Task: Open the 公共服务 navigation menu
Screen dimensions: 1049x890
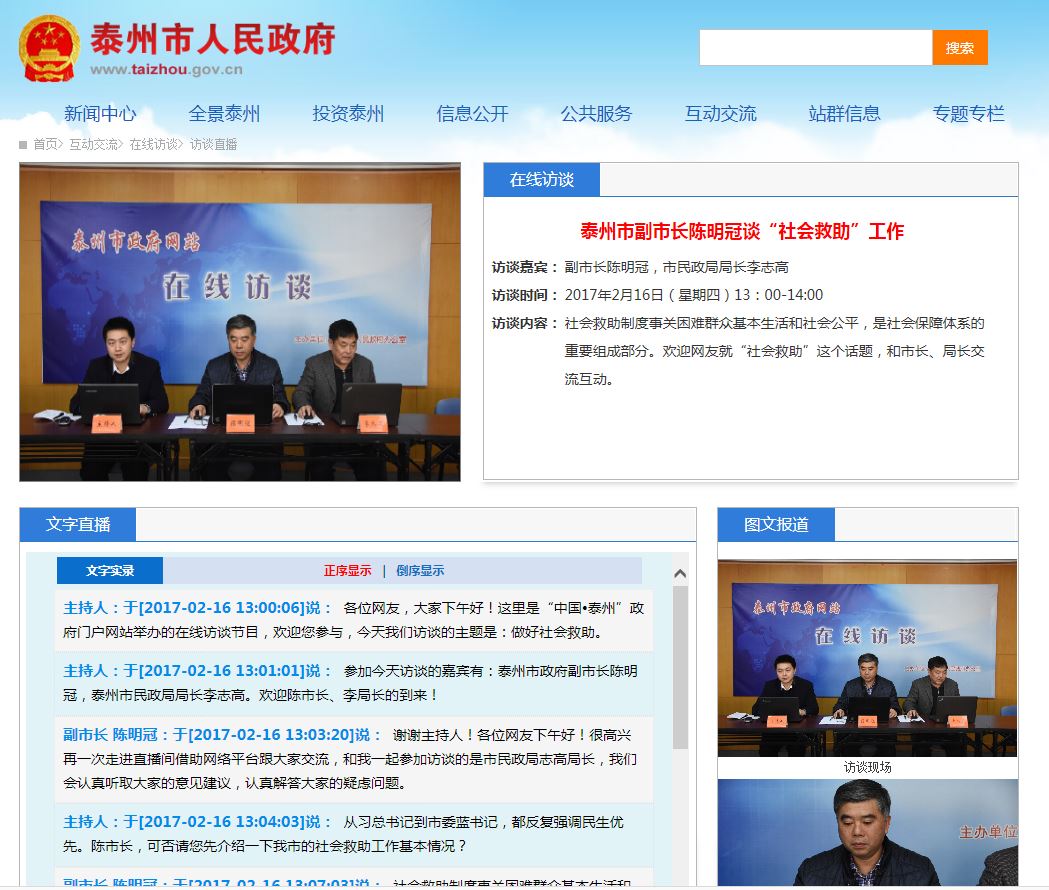Action: 596,113
